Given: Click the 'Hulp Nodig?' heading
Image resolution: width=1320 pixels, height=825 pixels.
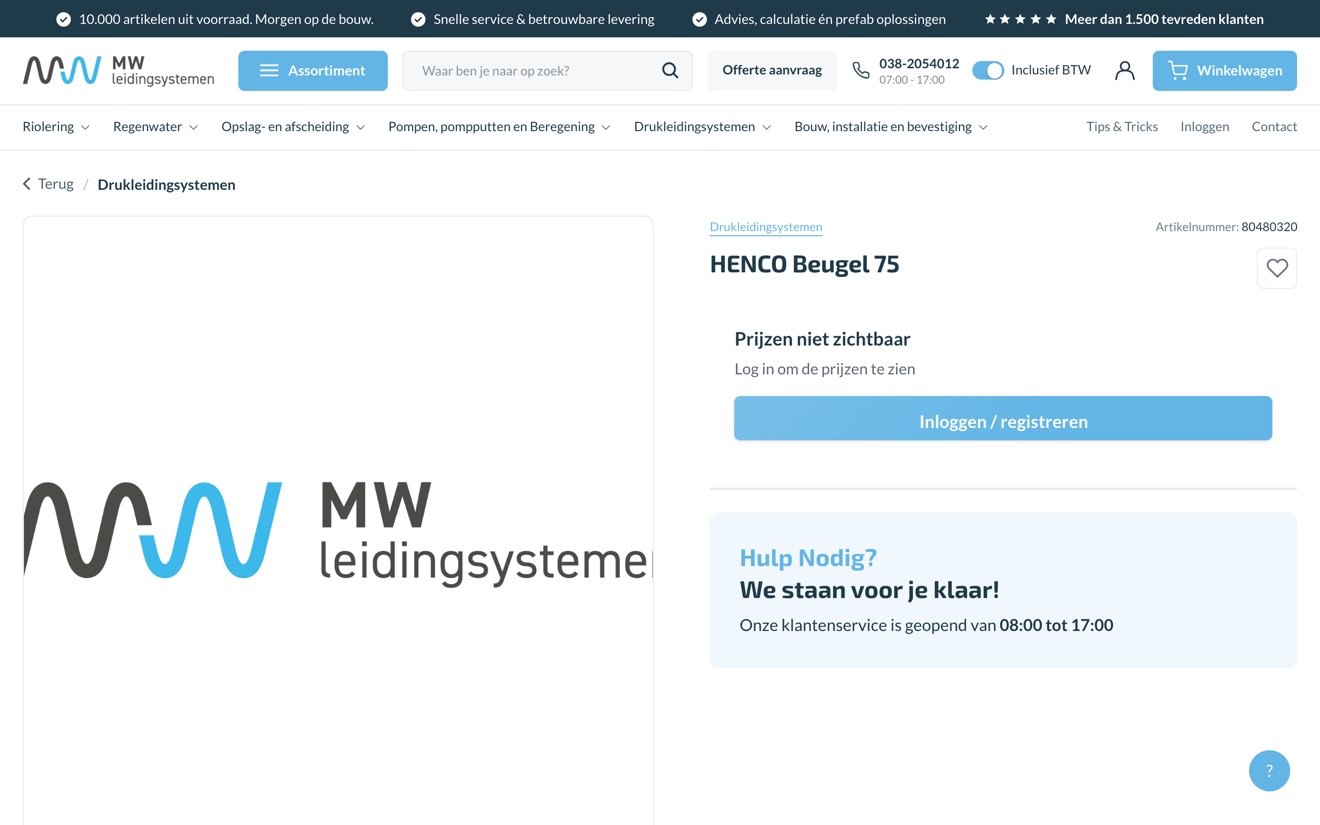Looking at the screenshot, I should pos(808,558).
